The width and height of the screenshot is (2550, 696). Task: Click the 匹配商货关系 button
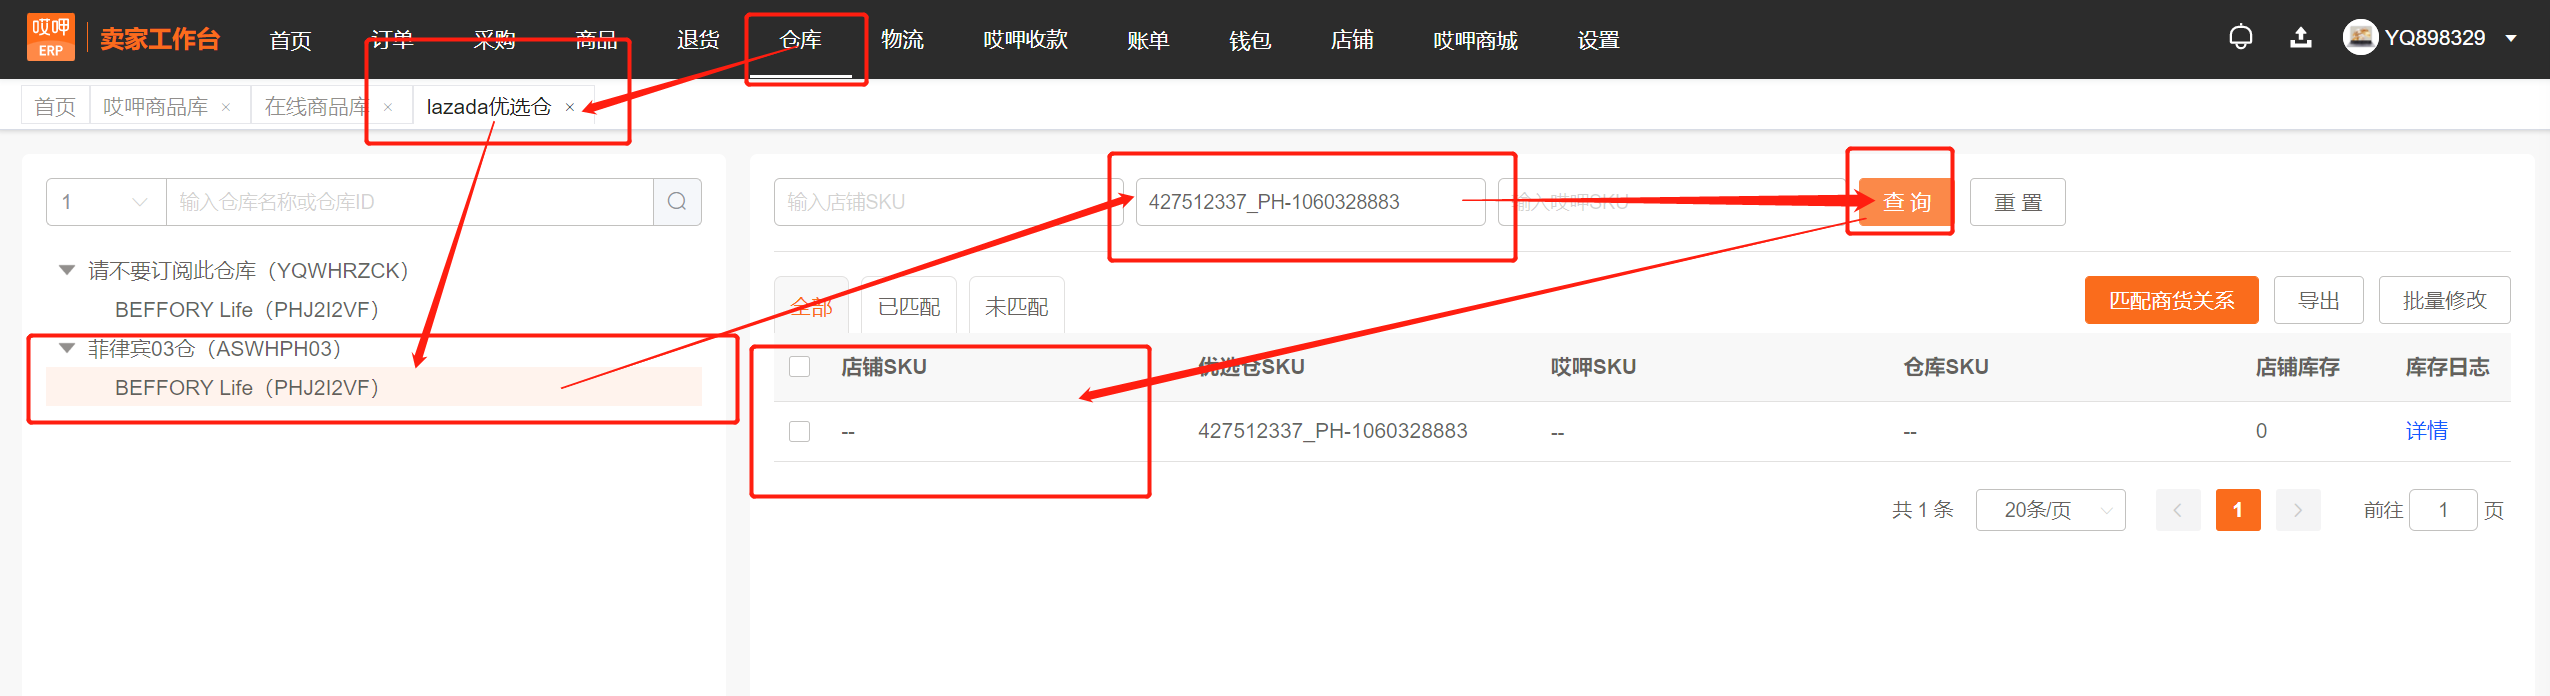2171,300
